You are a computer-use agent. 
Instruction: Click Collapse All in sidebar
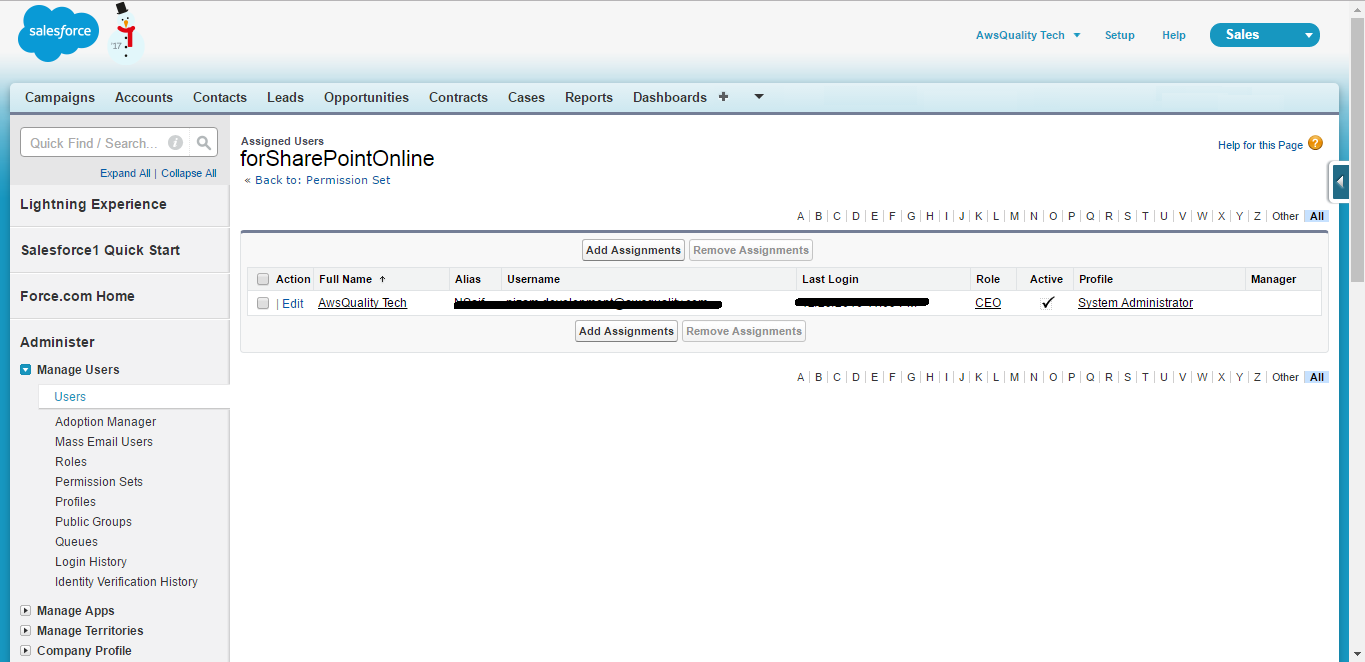coord(189,173)
